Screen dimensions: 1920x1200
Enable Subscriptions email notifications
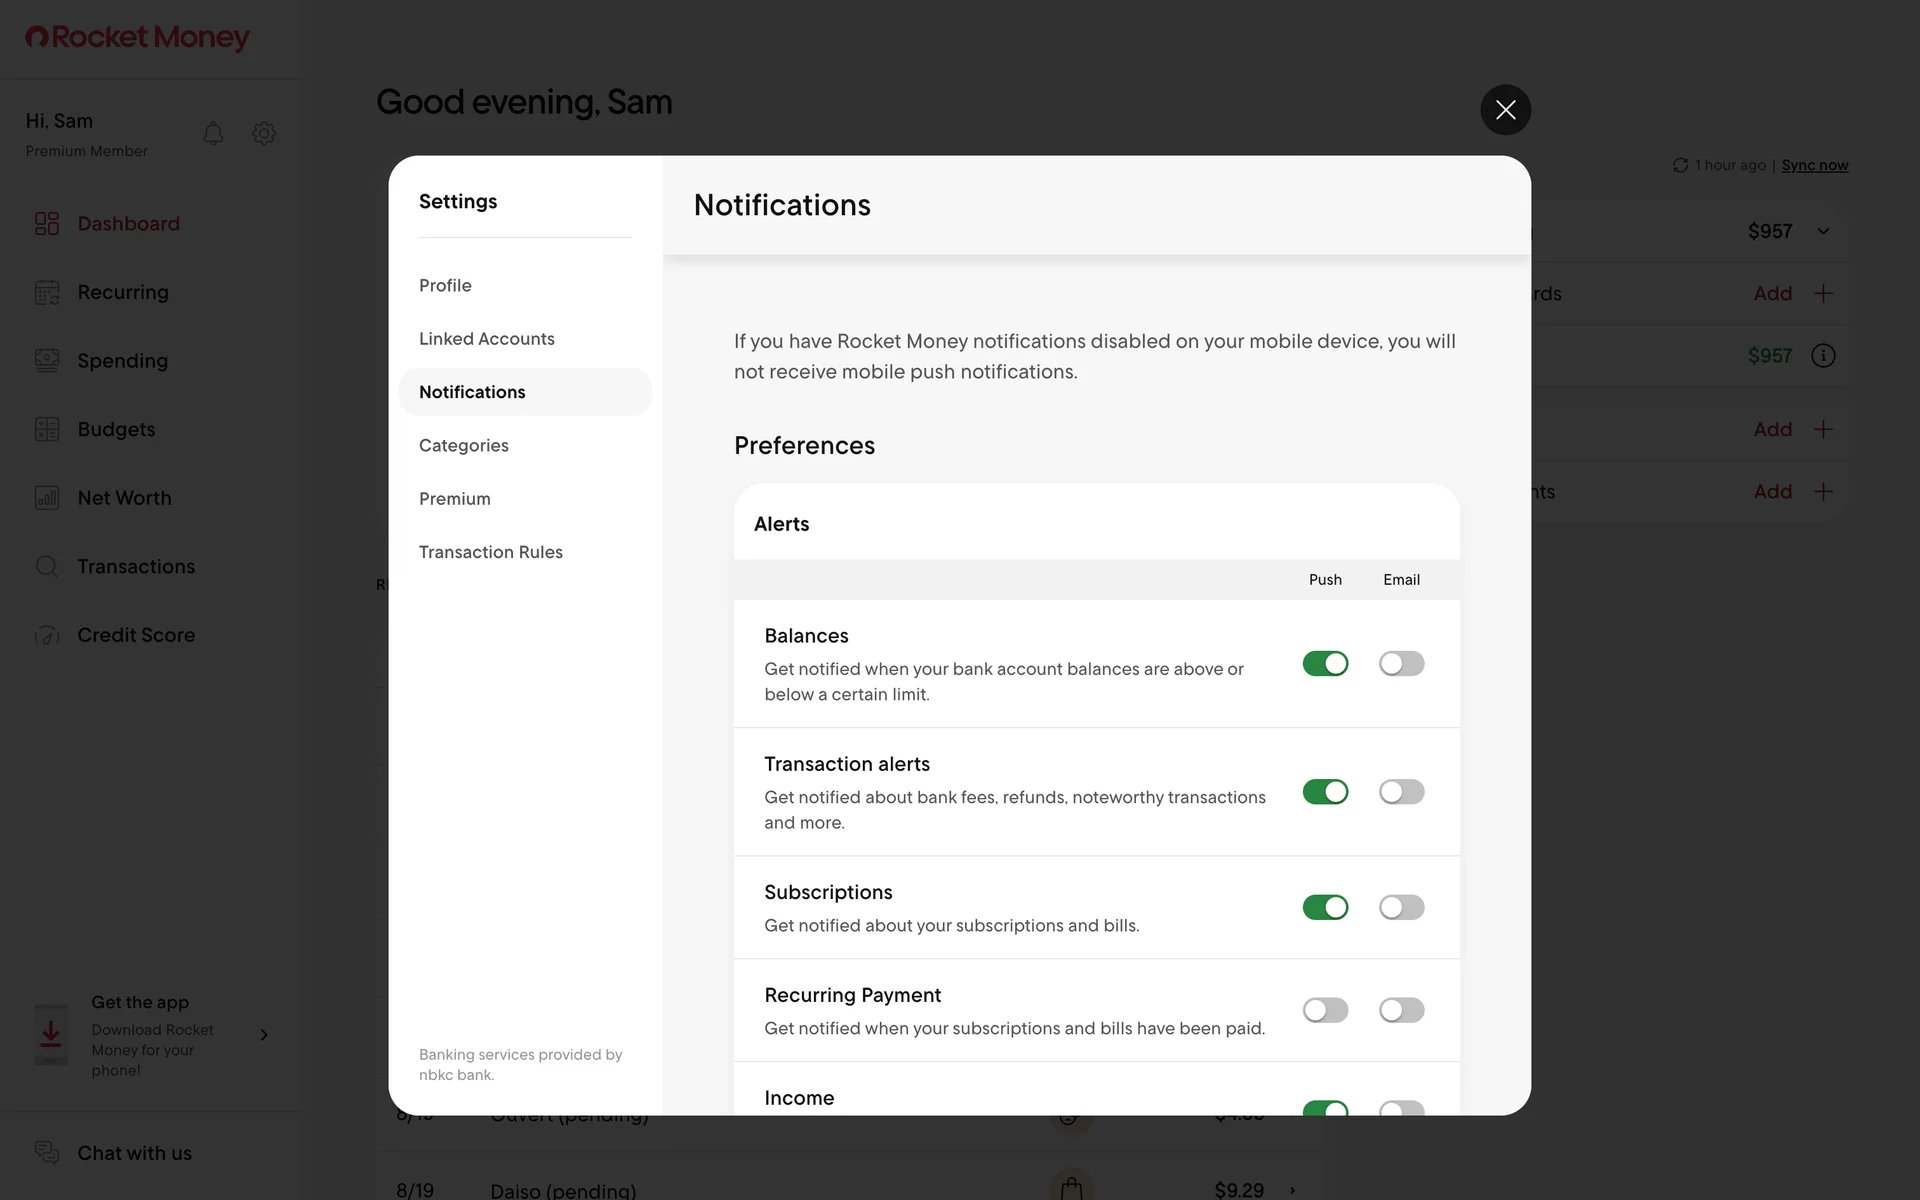[1401, 907]
